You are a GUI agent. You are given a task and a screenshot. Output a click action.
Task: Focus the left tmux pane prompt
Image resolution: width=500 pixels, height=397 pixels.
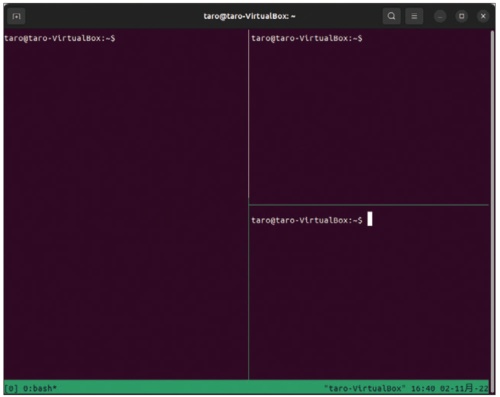click(x=60, y=38)
